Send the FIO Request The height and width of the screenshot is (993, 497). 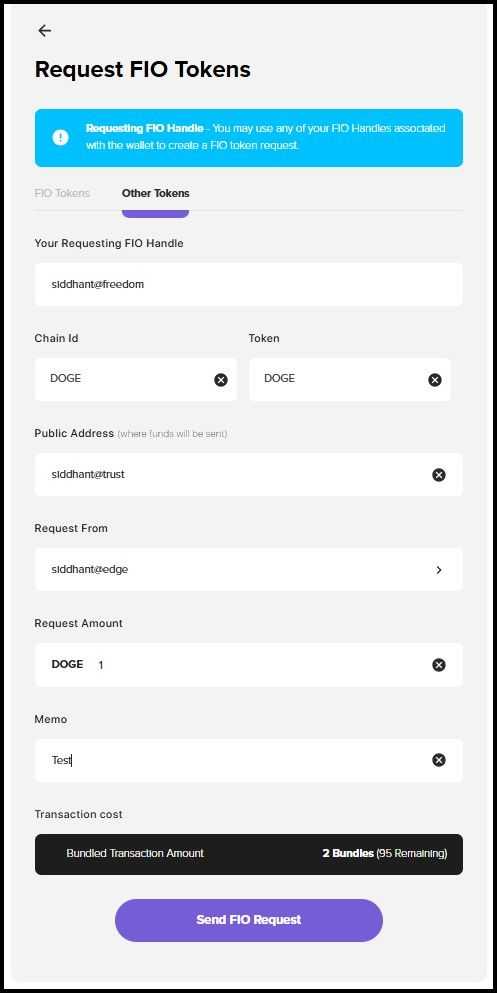(249, 920)
